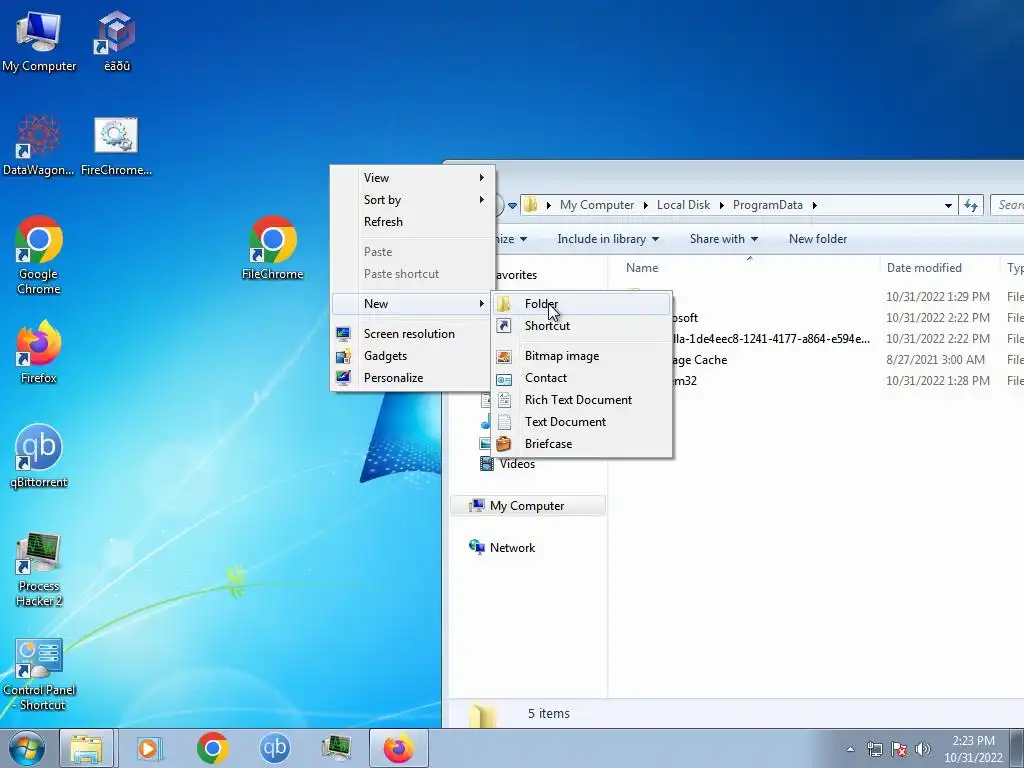Open Screen resolution settings
The width and height of the screenshot is (1024, 768).
(412, 334)
